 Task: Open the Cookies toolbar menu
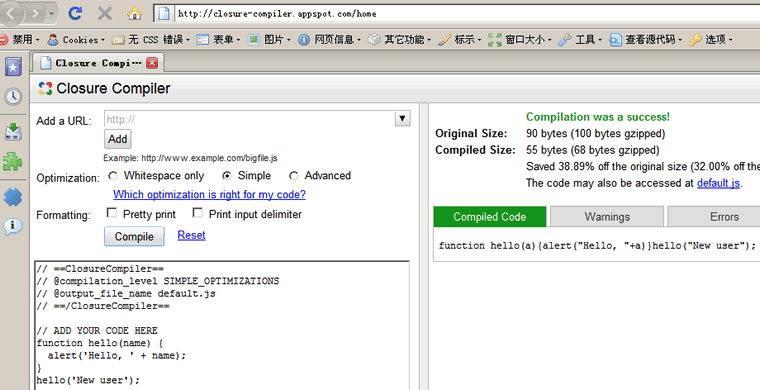tap(76, 40)
